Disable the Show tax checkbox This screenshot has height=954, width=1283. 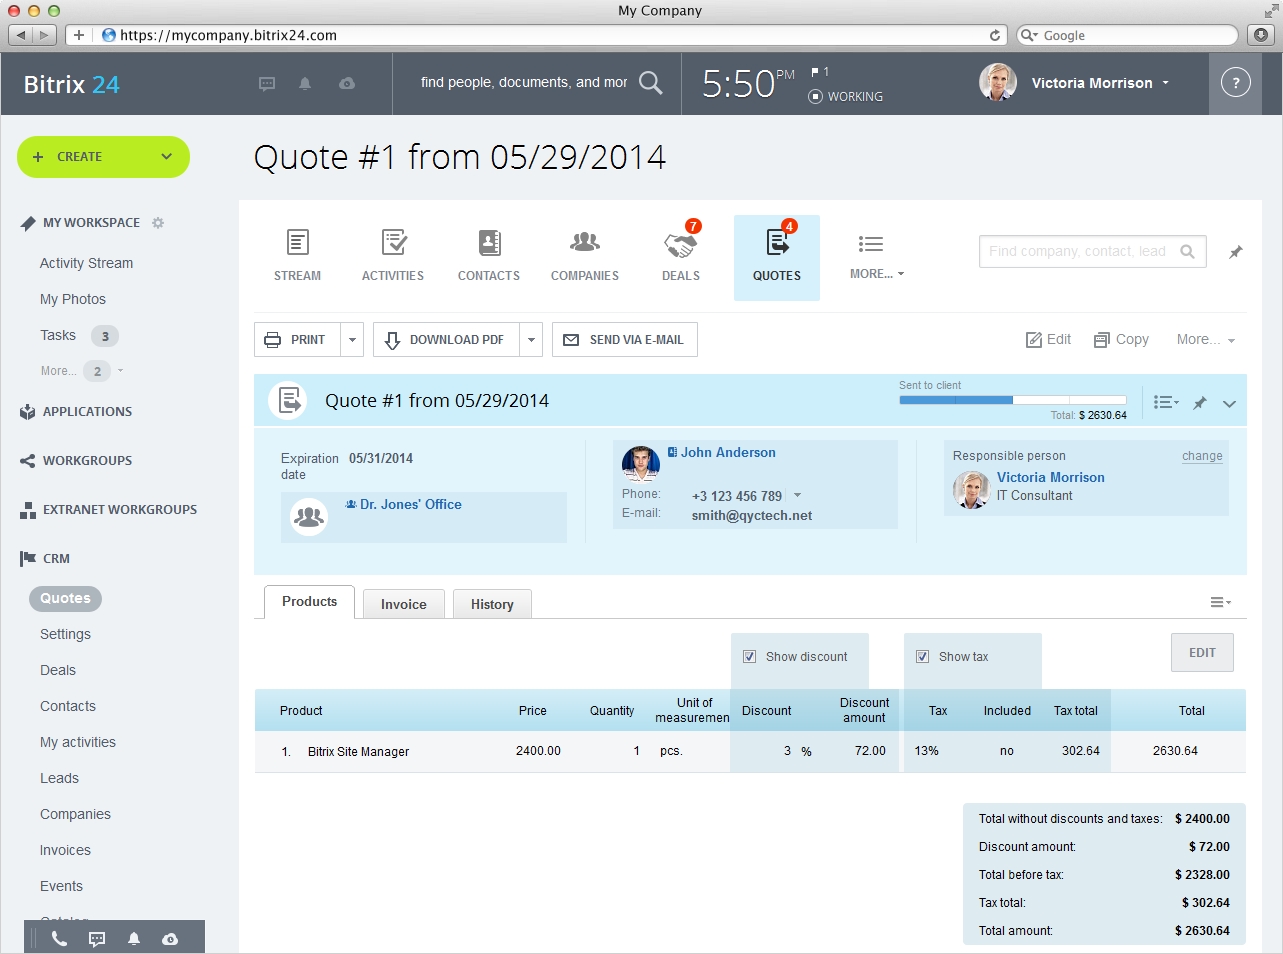[x=922, y=656]
